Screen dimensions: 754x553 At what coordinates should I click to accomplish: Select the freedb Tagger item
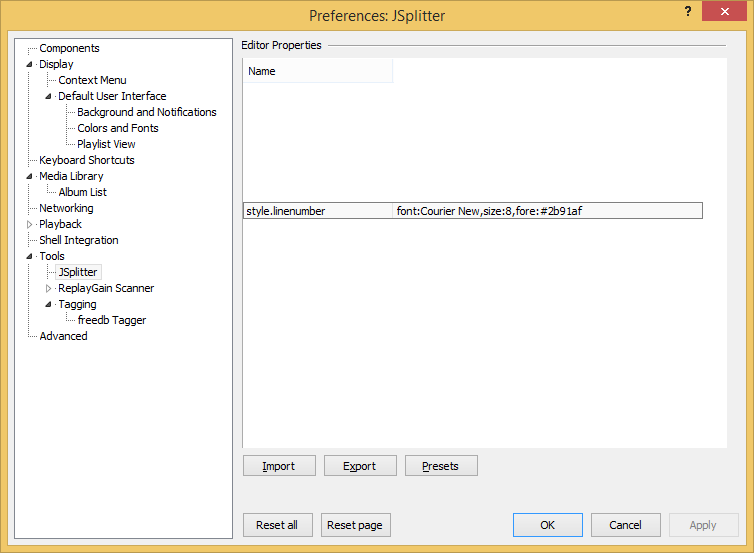click(x=111, y=320)
